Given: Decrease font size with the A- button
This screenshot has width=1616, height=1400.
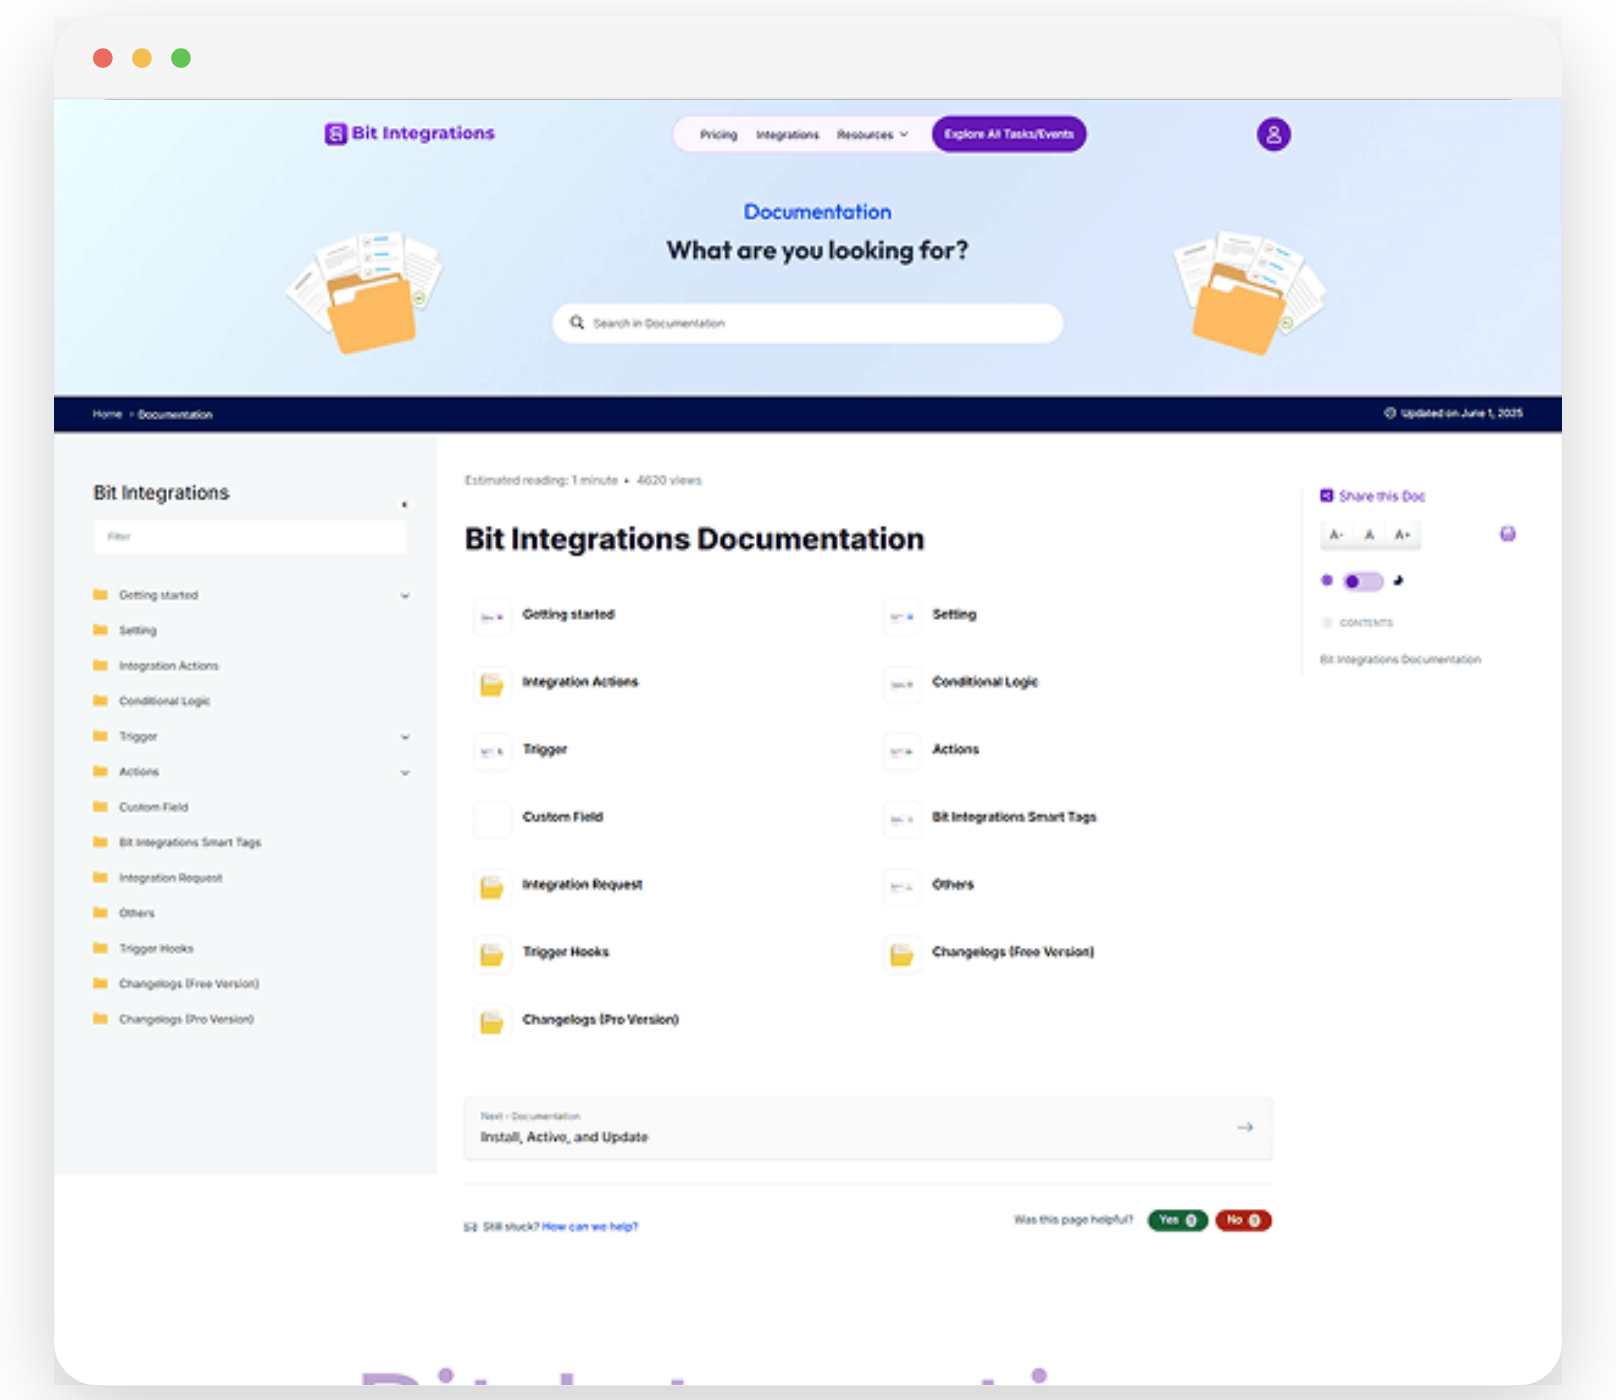Looking at the screenshot, I should click(x=1336, y=535).
